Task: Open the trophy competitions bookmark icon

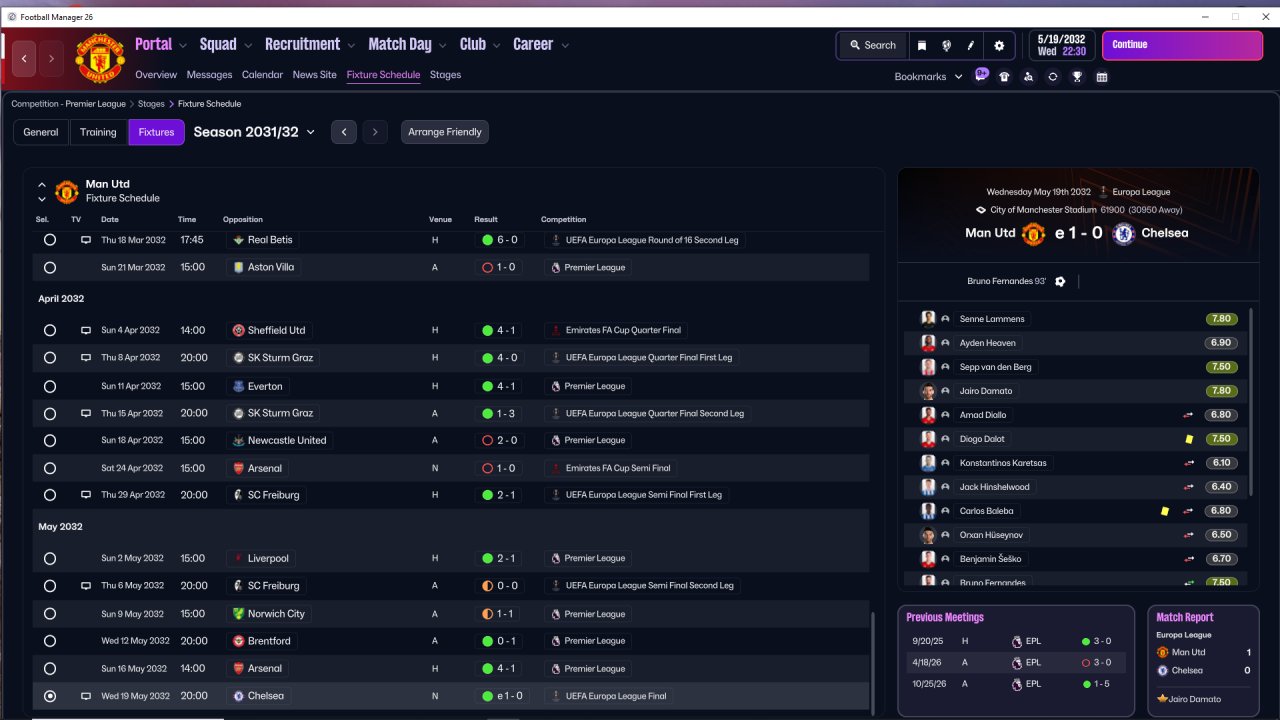Action: tap(1077, 76)
